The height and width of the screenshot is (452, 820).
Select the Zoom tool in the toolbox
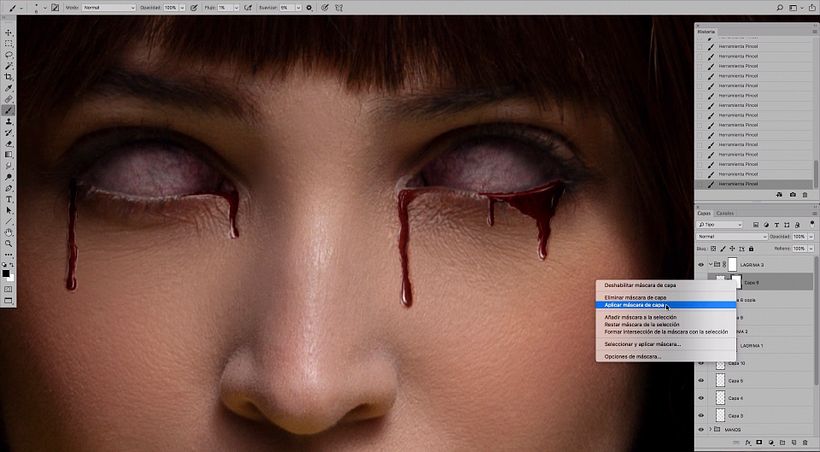pos(8,243)
